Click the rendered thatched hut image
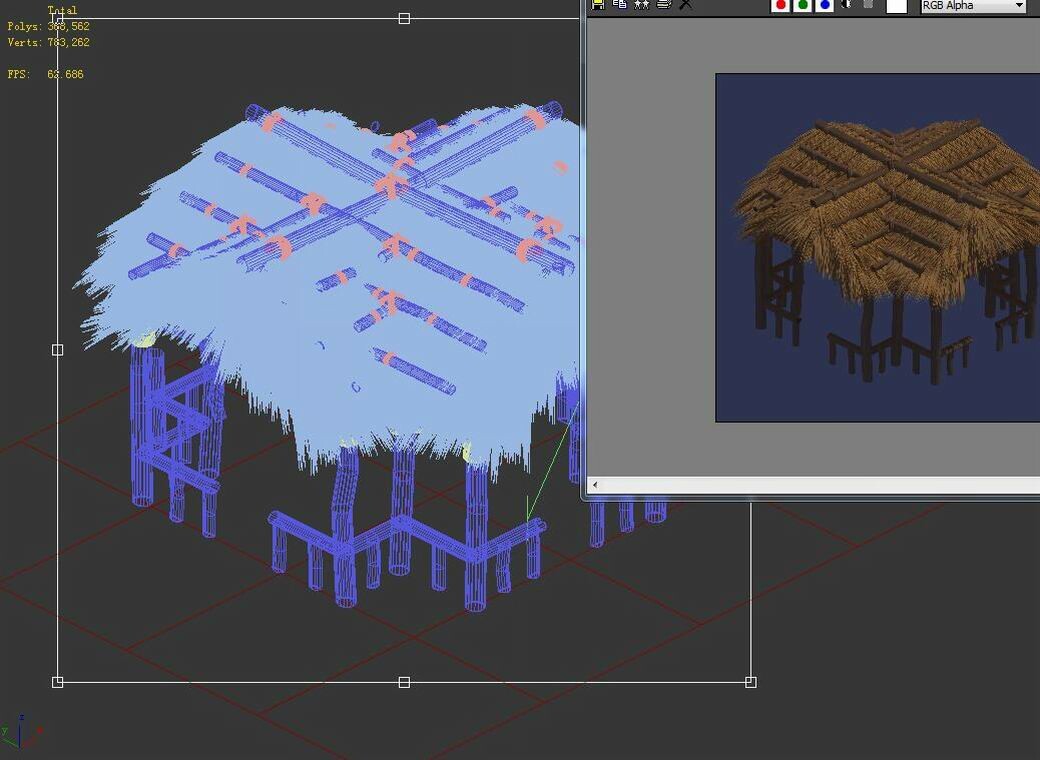The image size is (1040, 760). coord(878,247)
